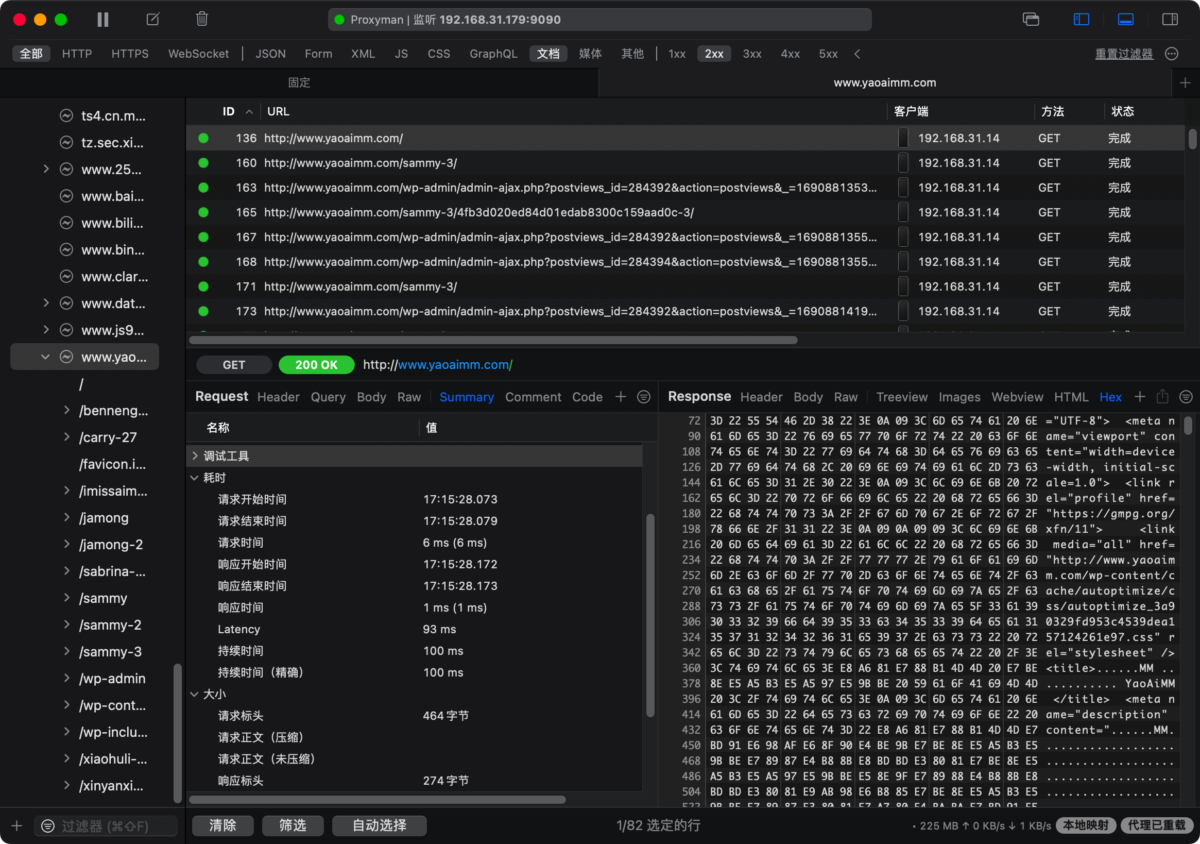Sort requests by the ID column
The width and height of the screenshot is (1200, 844).
[x=236, y=111]
